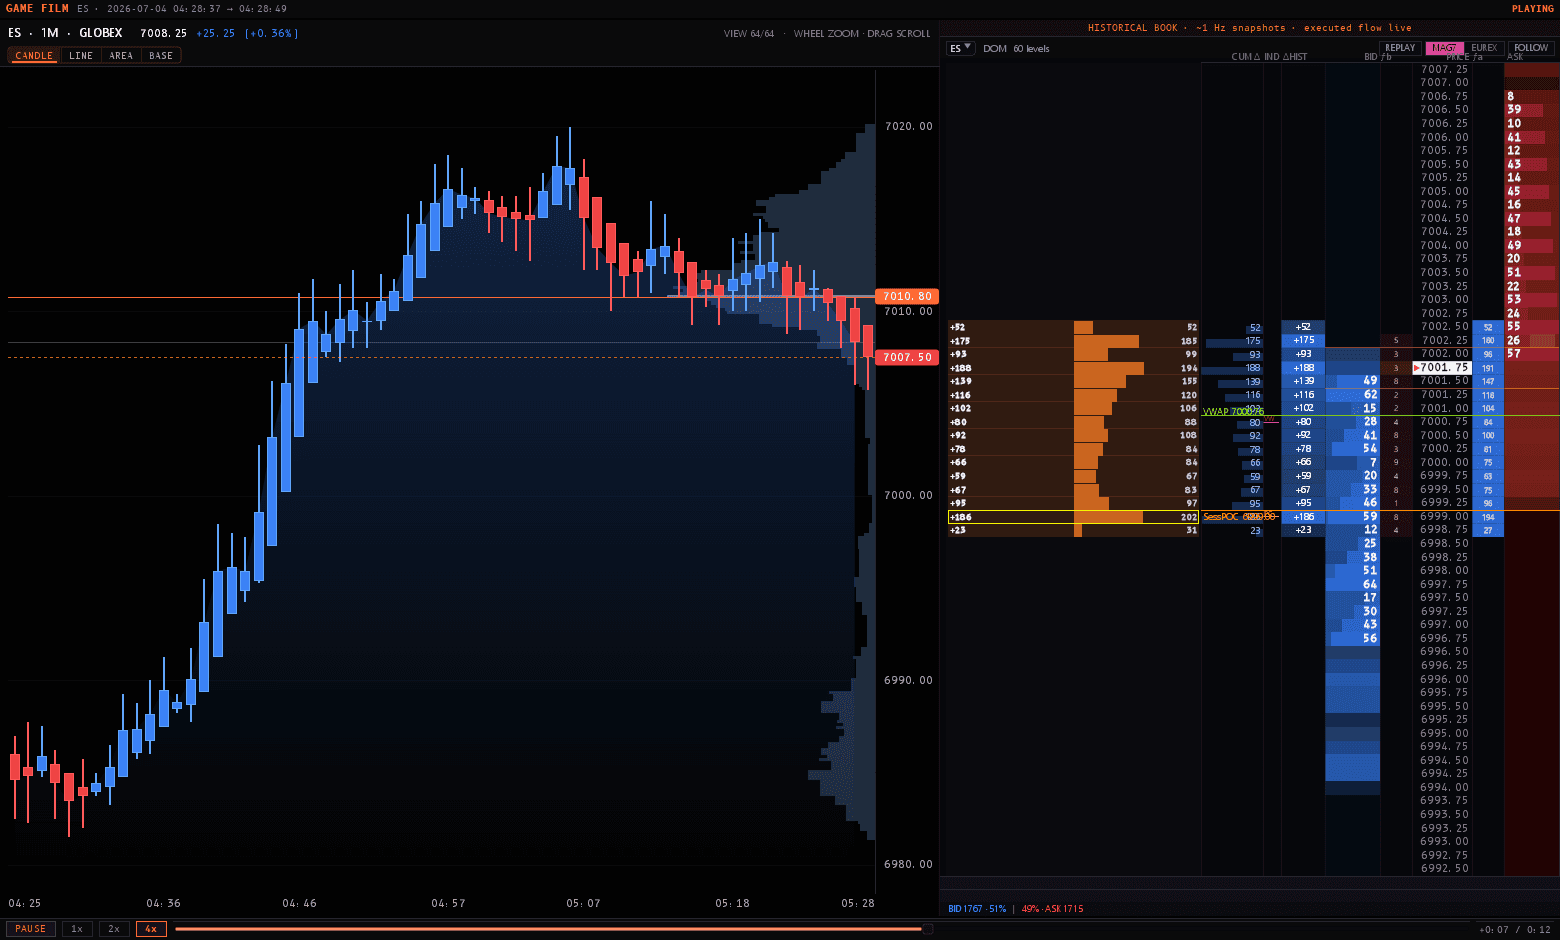1560x940 pixels.
Task: Click the 62 bid size at 7001.25
Action: point(1370,395)
